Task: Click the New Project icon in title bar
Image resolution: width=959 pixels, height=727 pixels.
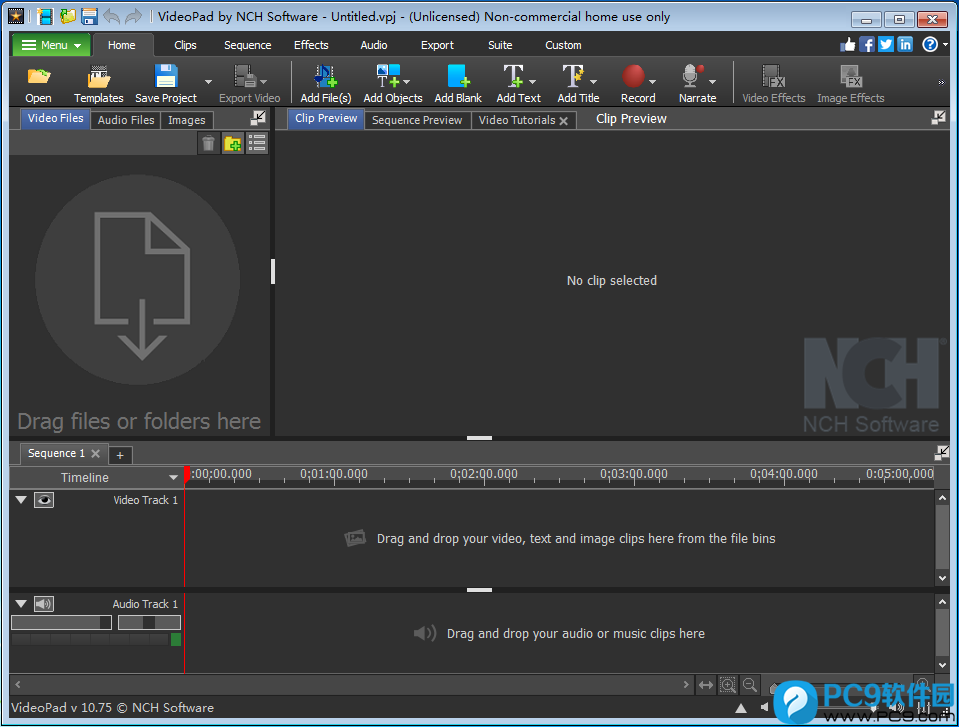Action: (x=45, y=17)
